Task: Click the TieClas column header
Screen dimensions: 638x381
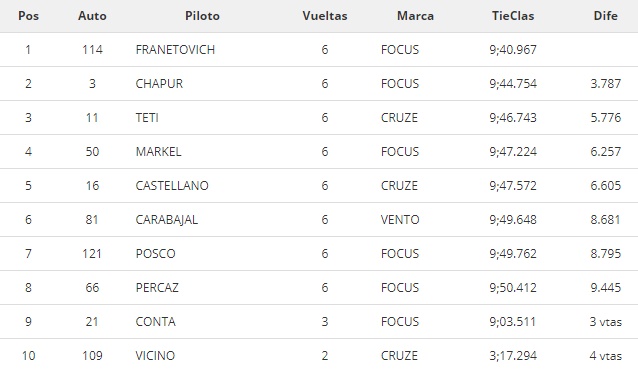Action: coord(513,16)
